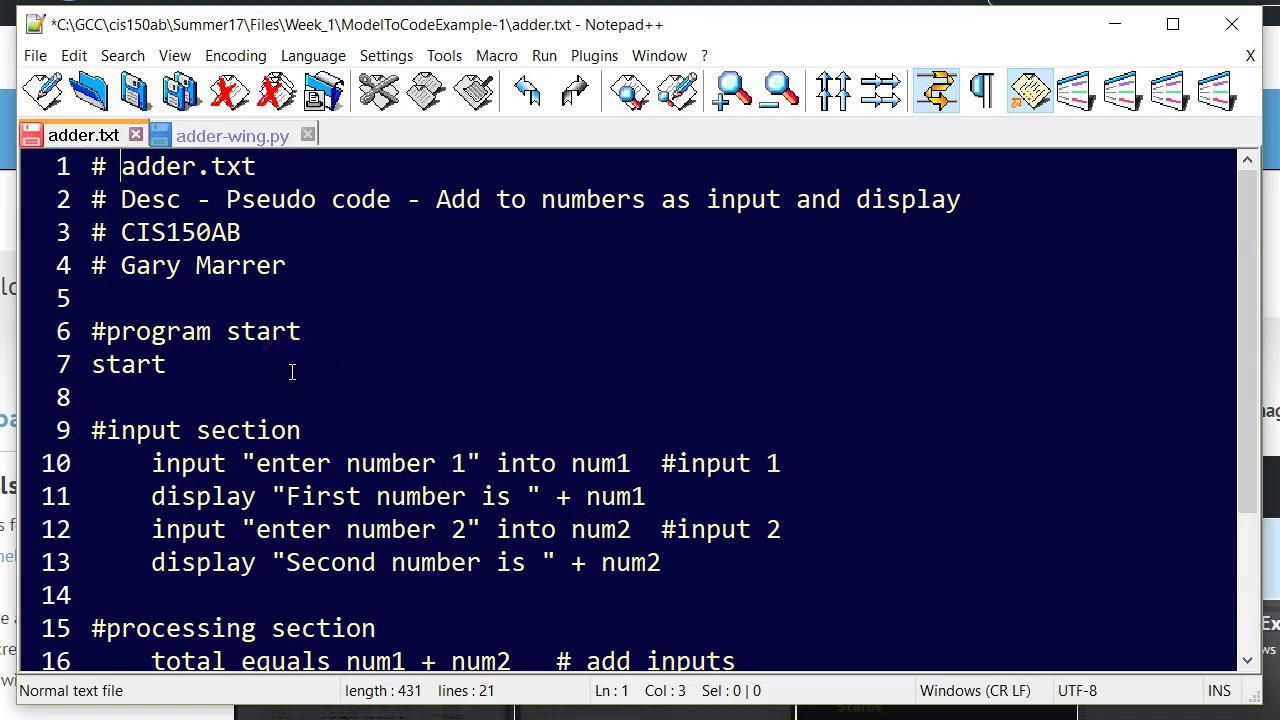Click the vertical scrollbar up arrow
This screenshot has height=720, width=1280.
(x=1248, y=160)
